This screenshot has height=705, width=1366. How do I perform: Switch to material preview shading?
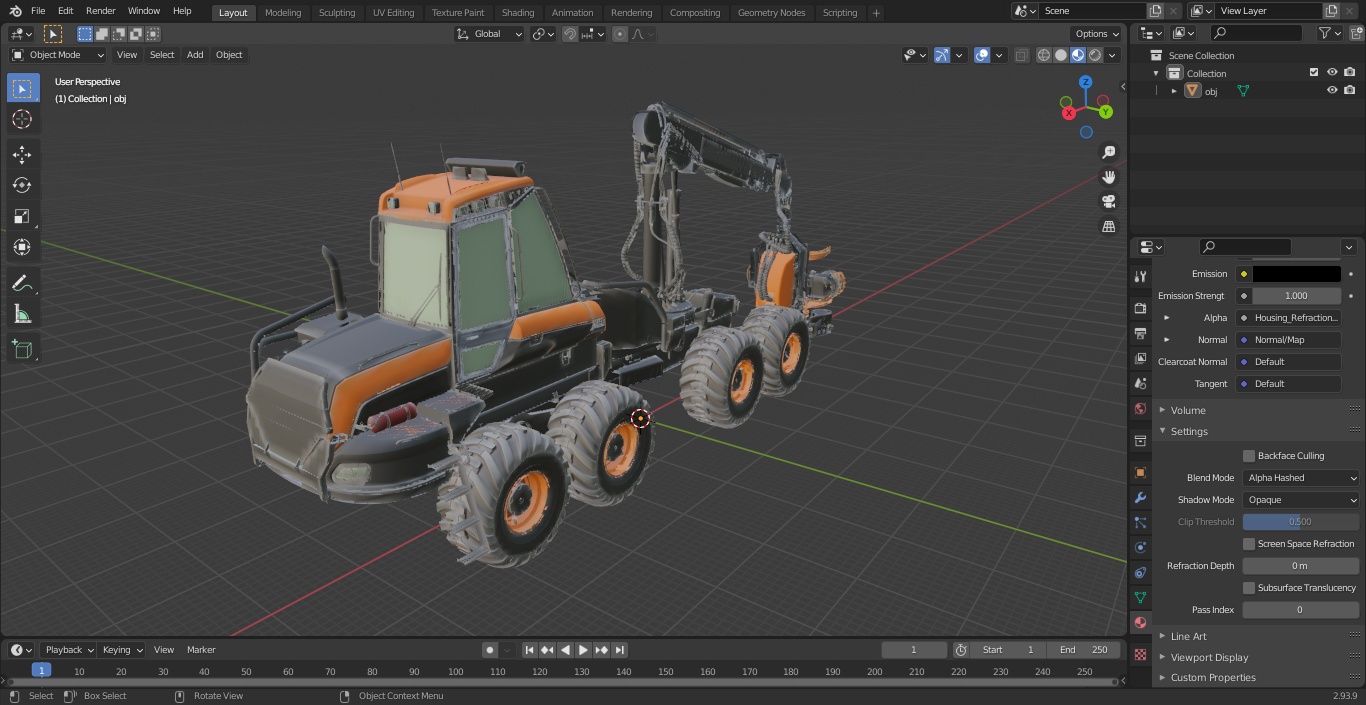pos(1078,55)
